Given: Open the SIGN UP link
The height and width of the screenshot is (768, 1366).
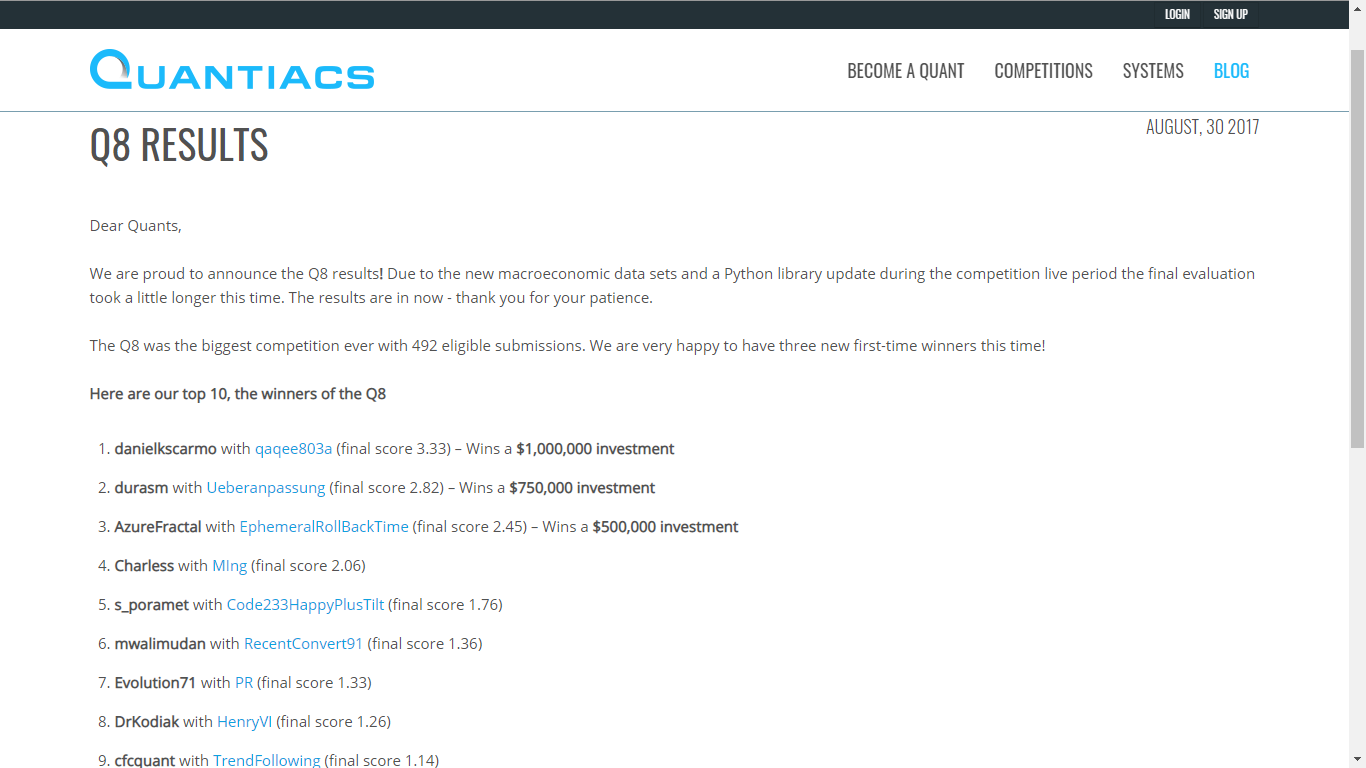Looking at the screenshot, I should click(1230, 14).
